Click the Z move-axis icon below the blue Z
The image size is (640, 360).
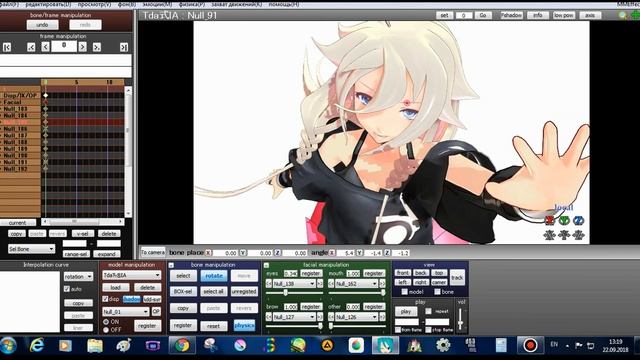tap(578, 235)
